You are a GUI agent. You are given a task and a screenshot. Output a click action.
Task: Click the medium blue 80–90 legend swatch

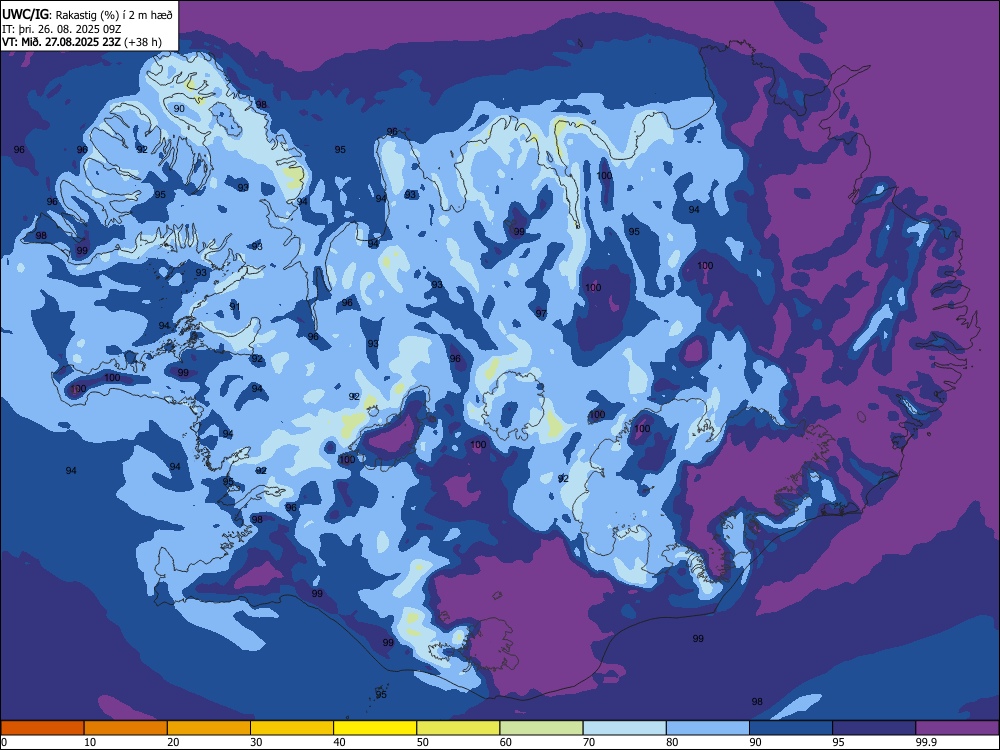pyautogui.click(x=708, y=728)
